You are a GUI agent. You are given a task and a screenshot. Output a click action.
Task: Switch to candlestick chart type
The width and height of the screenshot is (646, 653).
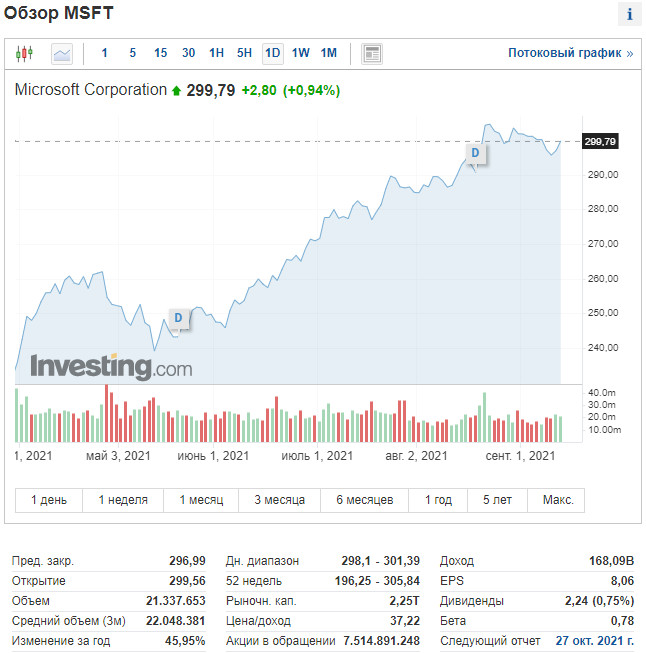(x=25, y=53)
